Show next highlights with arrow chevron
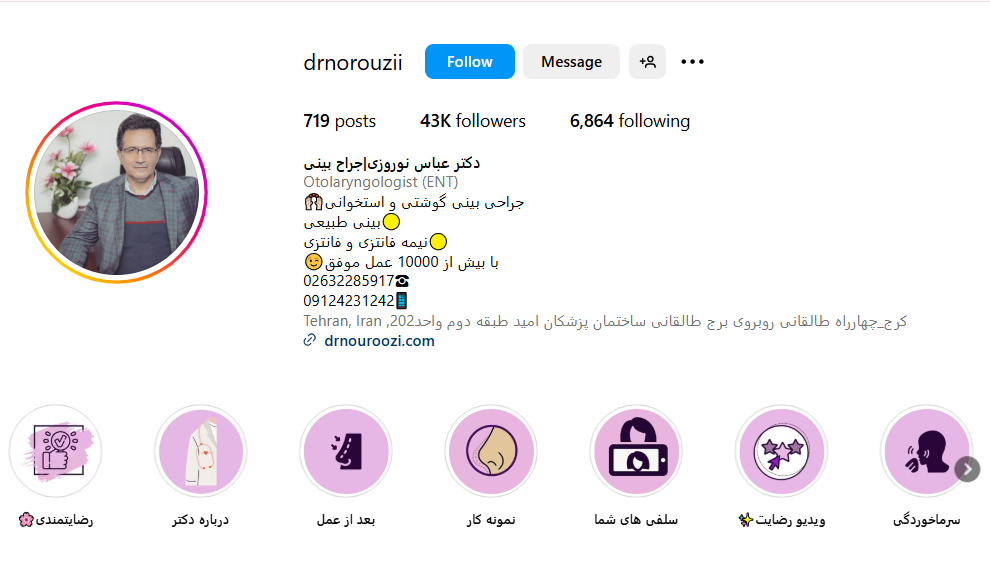The height and width of the screenshot is (585, 990). 967,470
